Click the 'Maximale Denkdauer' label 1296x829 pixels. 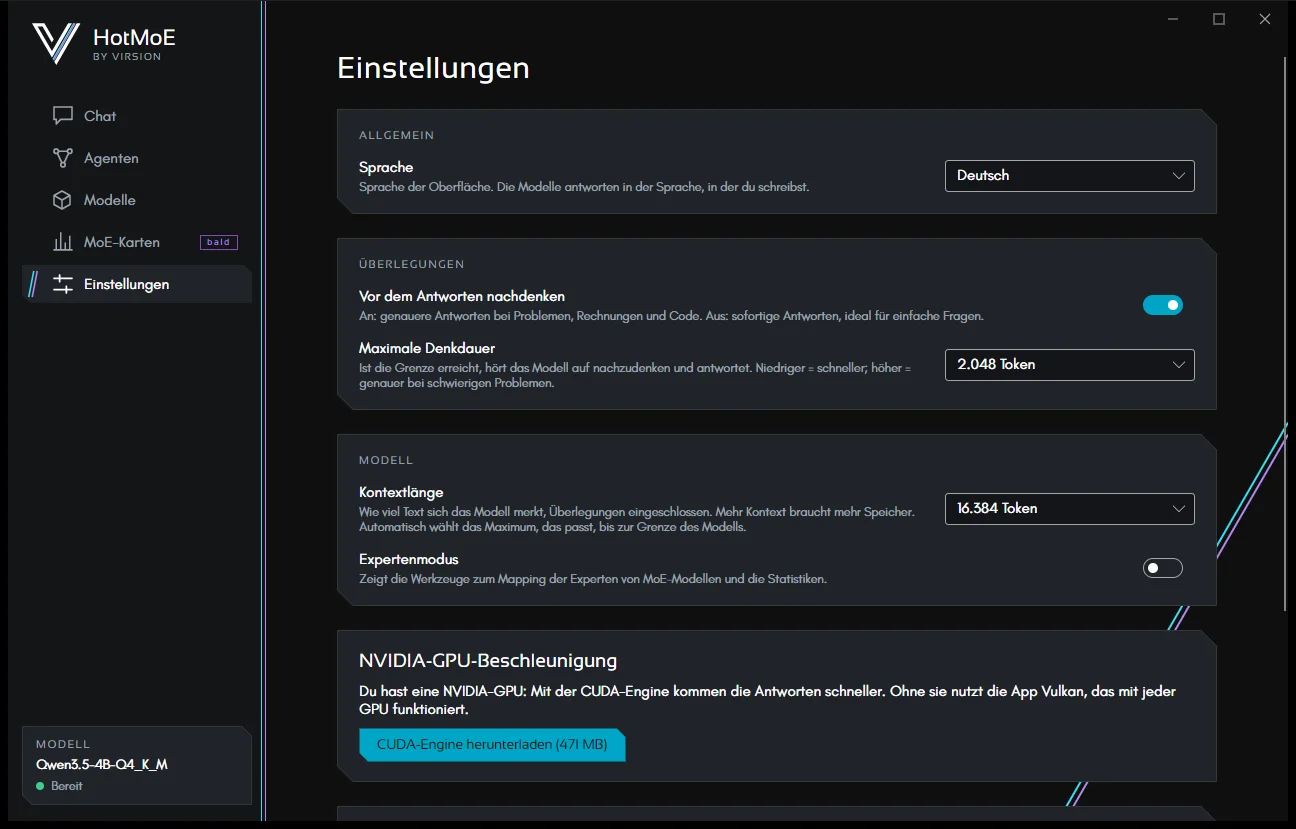[427, 348]
